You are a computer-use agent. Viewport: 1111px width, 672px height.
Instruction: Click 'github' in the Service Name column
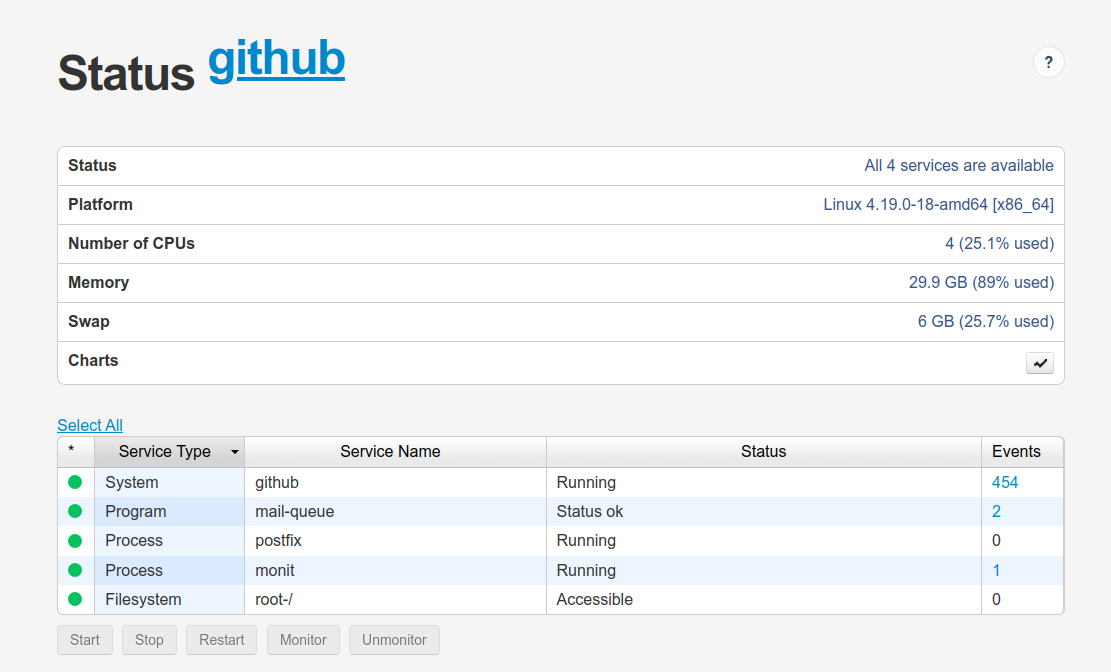277,482
